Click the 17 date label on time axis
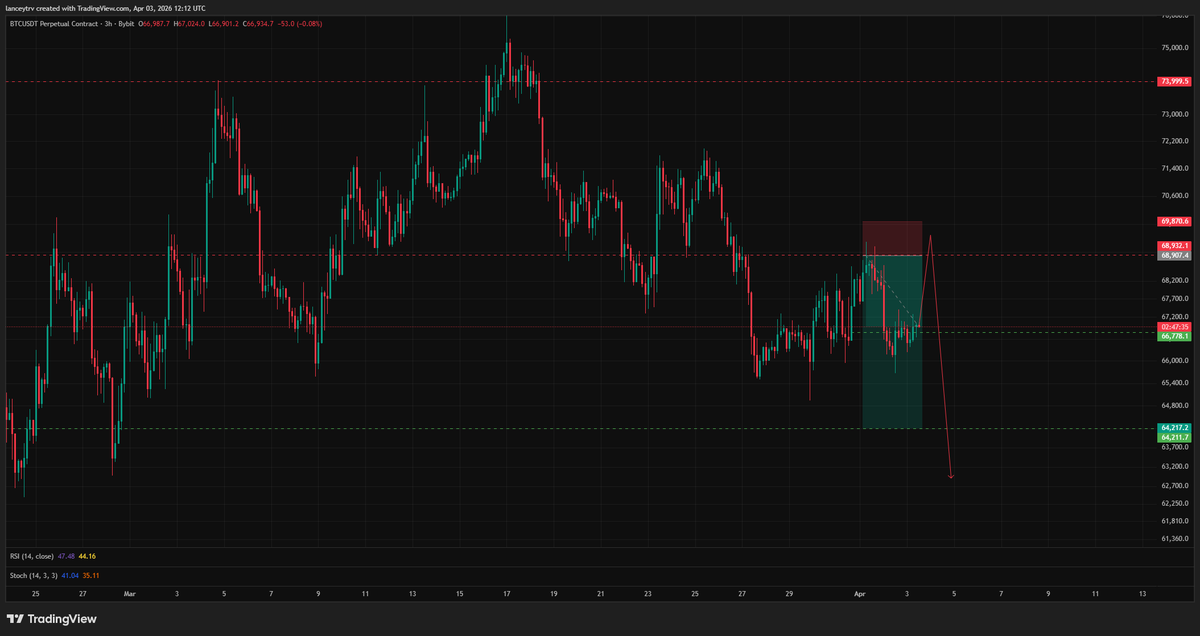Image resolution: width=1200 pixels, height=636 pixels. click(507, 594)
